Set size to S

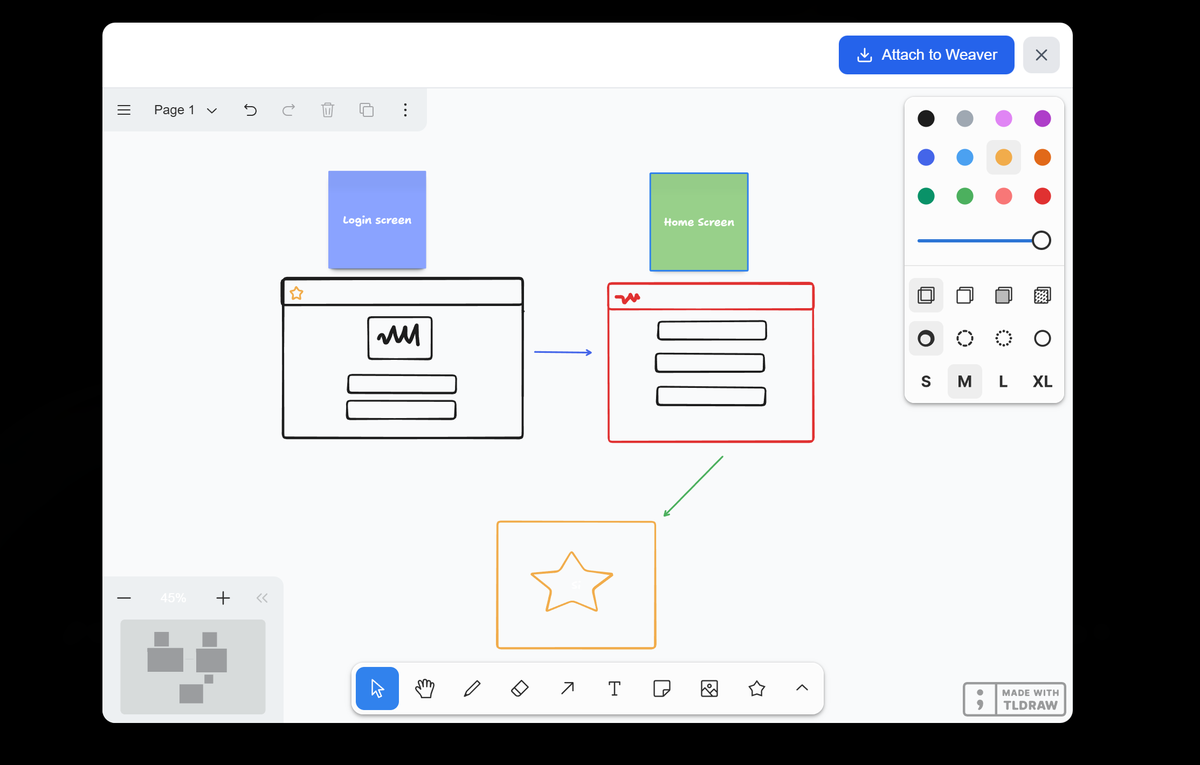(x=926, y=381)
